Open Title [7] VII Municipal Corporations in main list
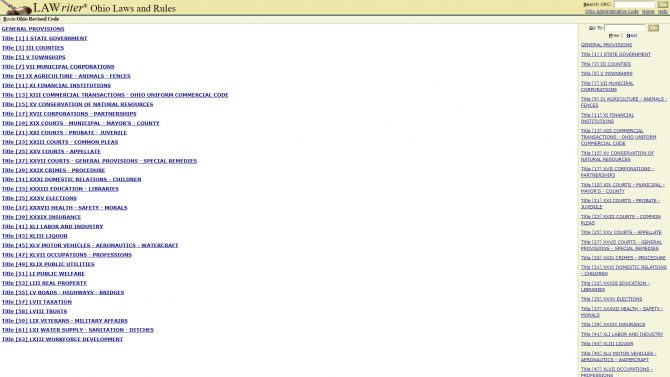 coord(58,67)
